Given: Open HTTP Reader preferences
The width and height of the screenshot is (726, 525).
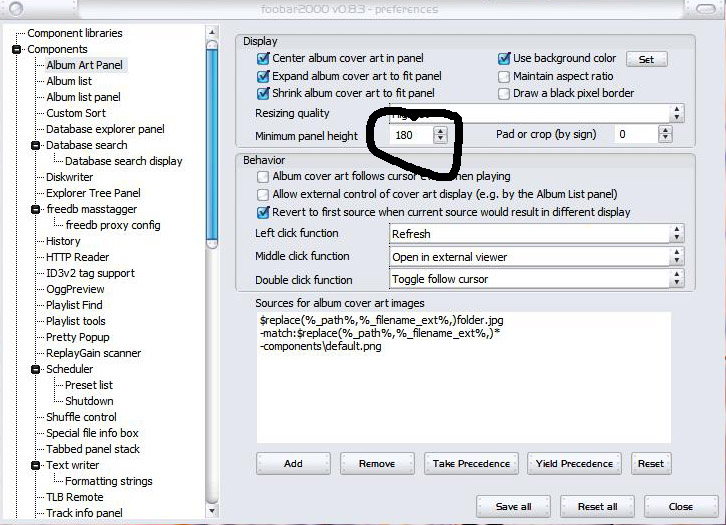Looking at the screenshot, I should click(77, 257).
